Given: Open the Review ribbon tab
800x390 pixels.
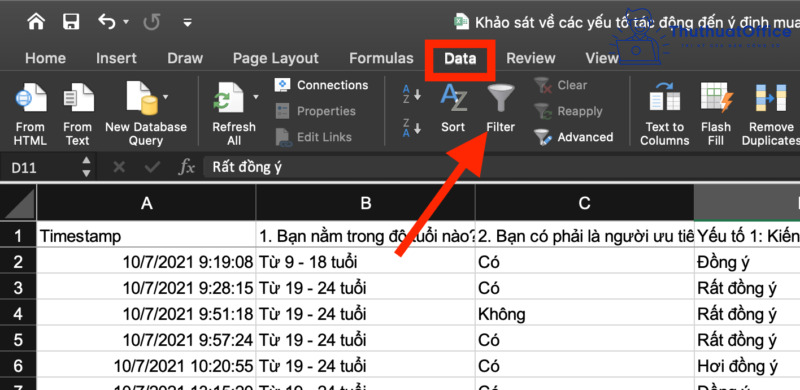Looking at the screenshot, I should pyautogui.click(x=531, y=58).
